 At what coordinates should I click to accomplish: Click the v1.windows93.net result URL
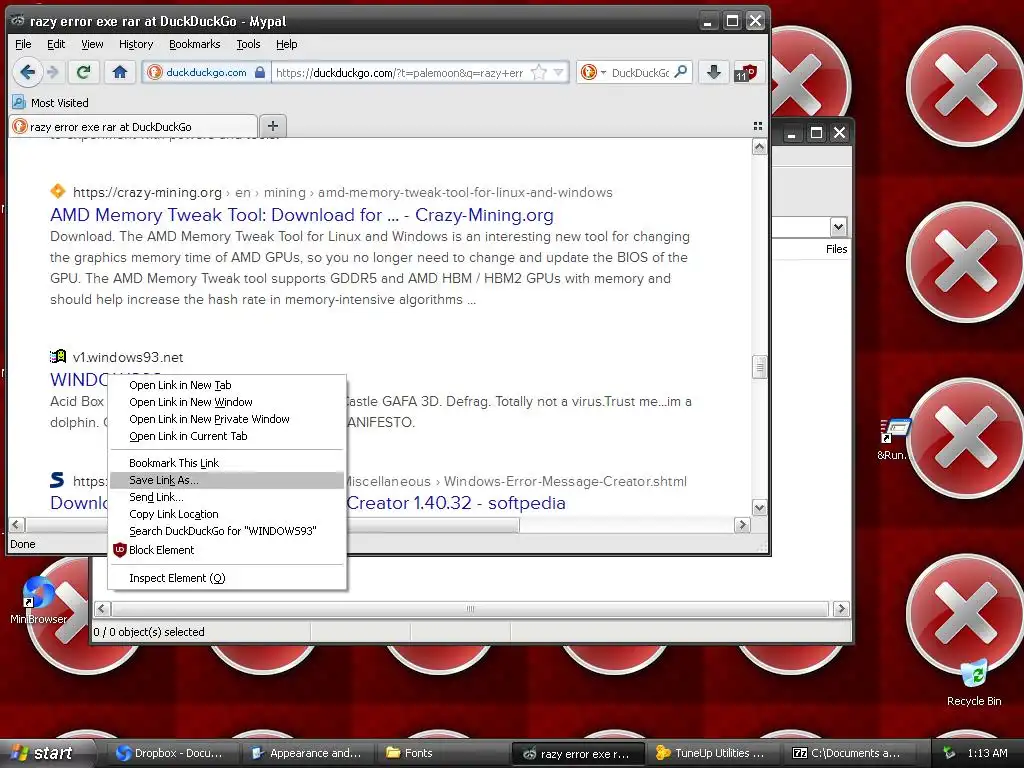pos(128,357)
